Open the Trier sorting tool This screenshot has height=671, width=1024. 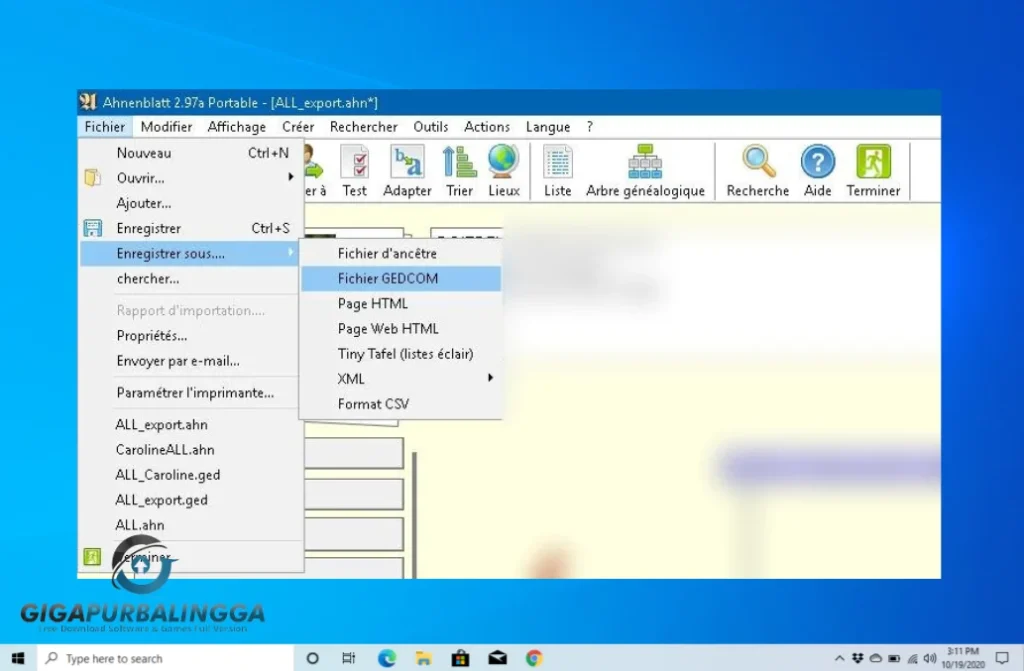pos(458,168)
